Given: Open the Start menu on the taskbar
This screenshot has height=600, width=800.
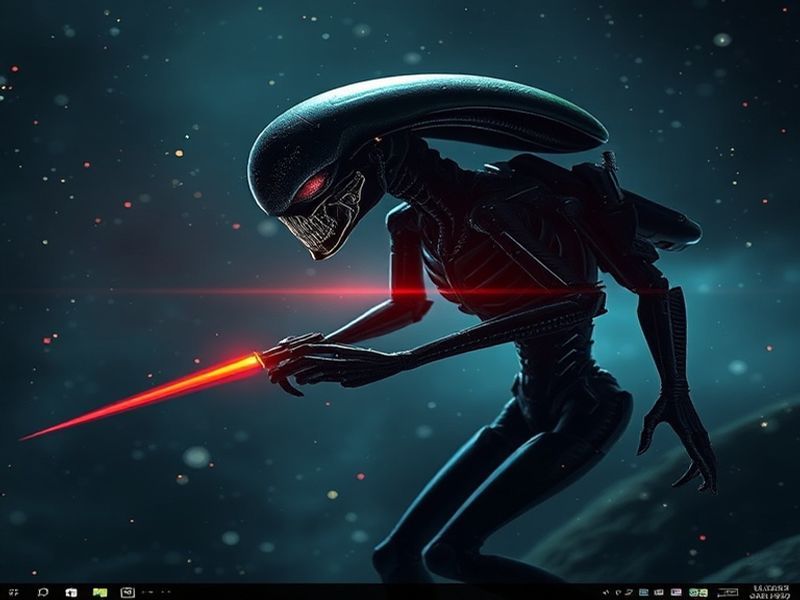Looking at the screenshot, I should tap(14, 592).
